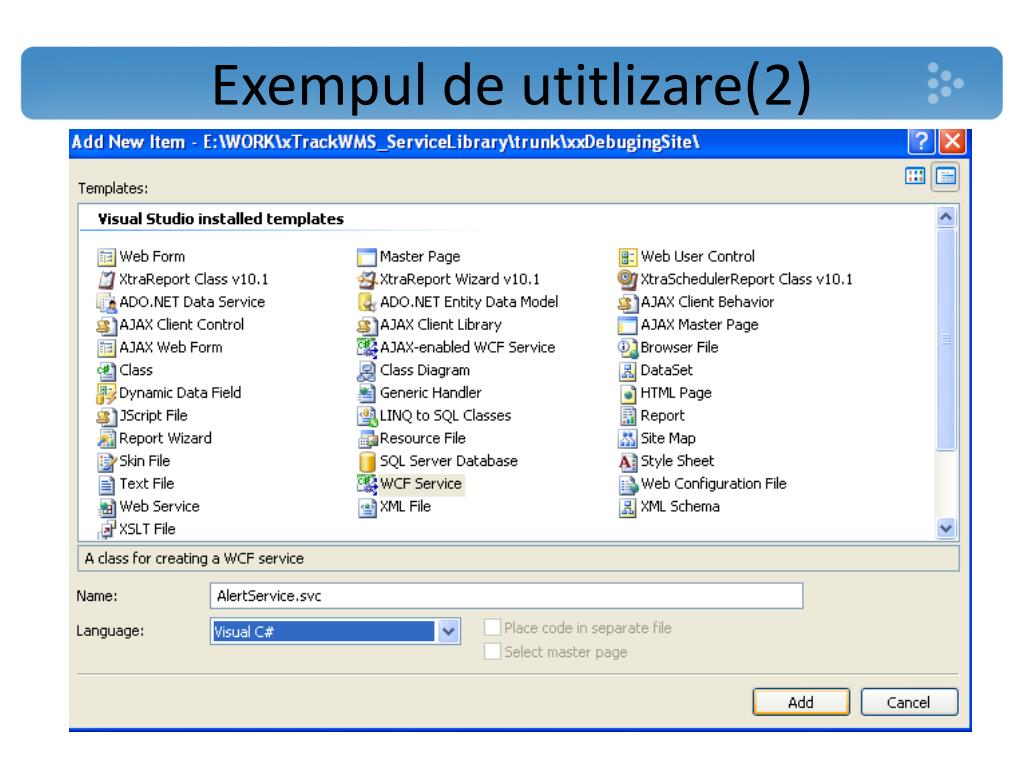Tick 'Place code in separate file'
Screen dimensions: 1024x768
(492, 628)
